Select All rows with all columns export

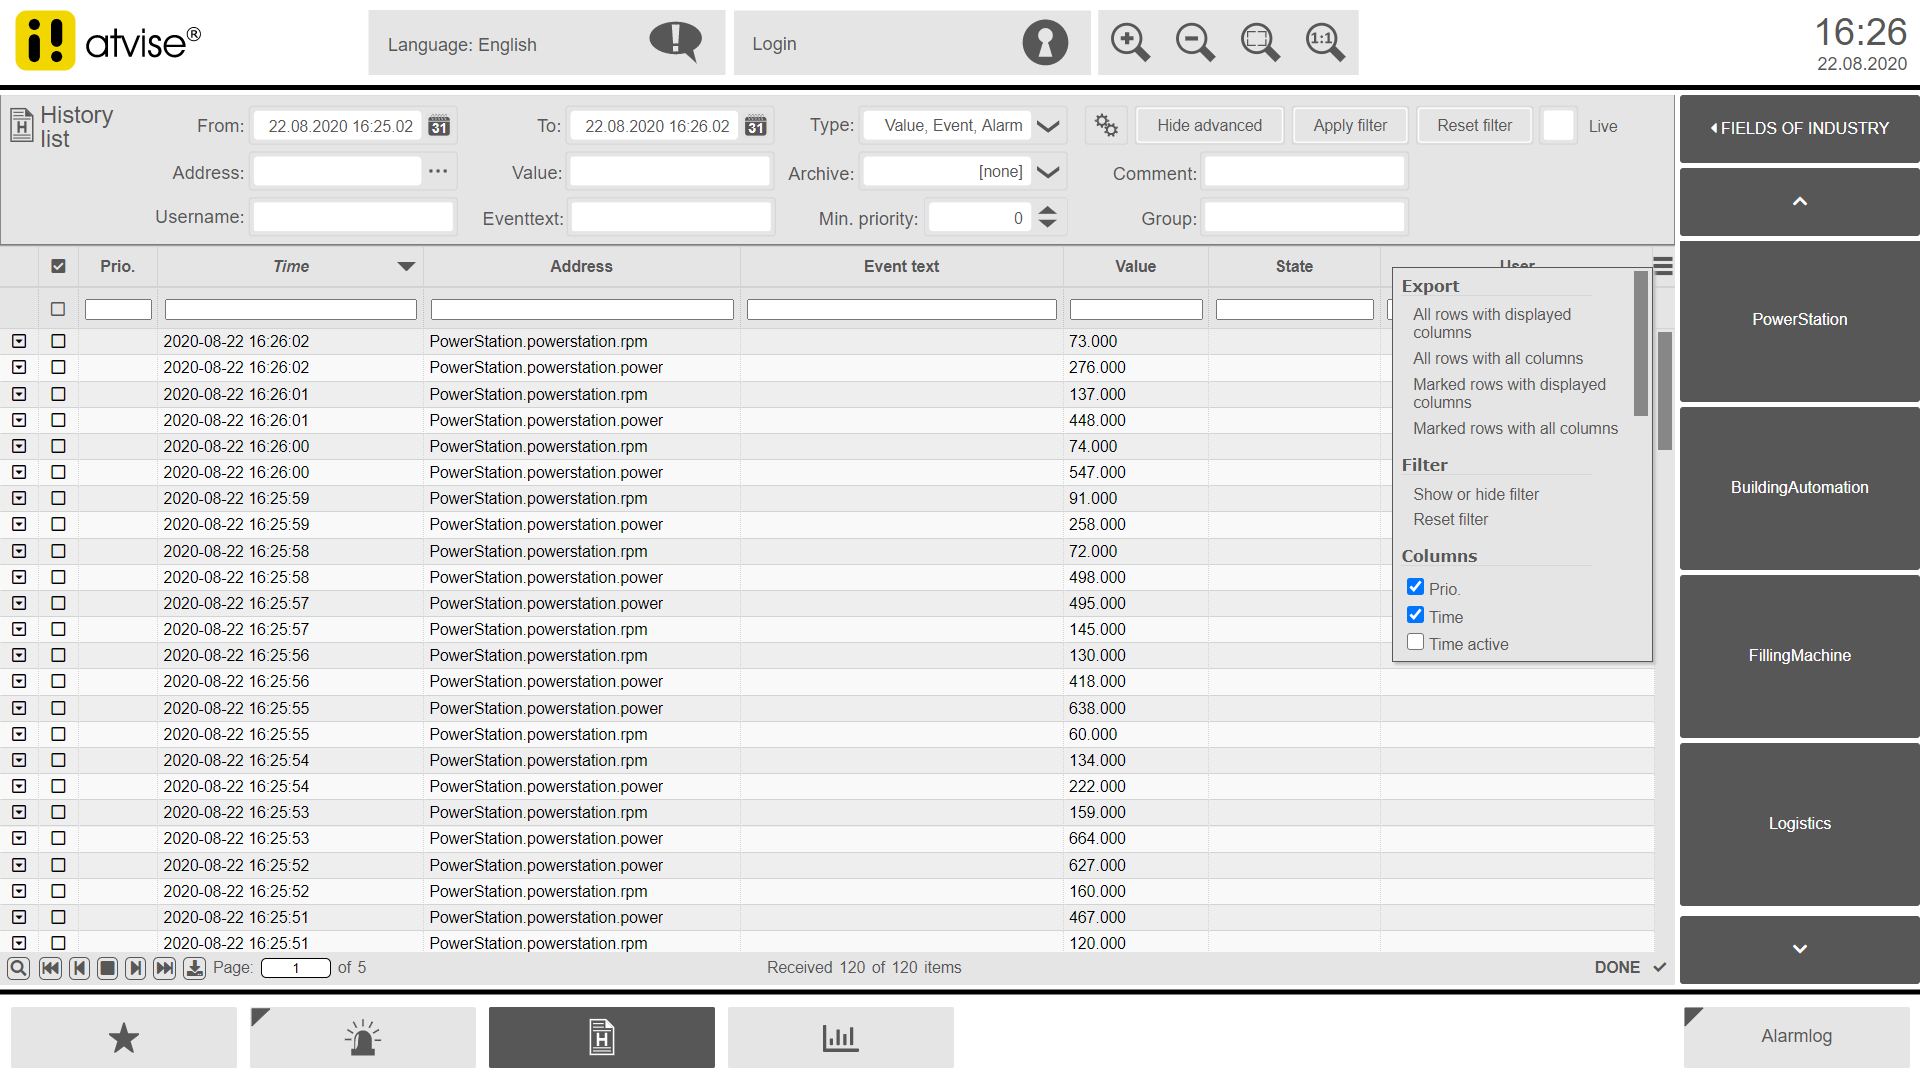tap(1498, 358)
